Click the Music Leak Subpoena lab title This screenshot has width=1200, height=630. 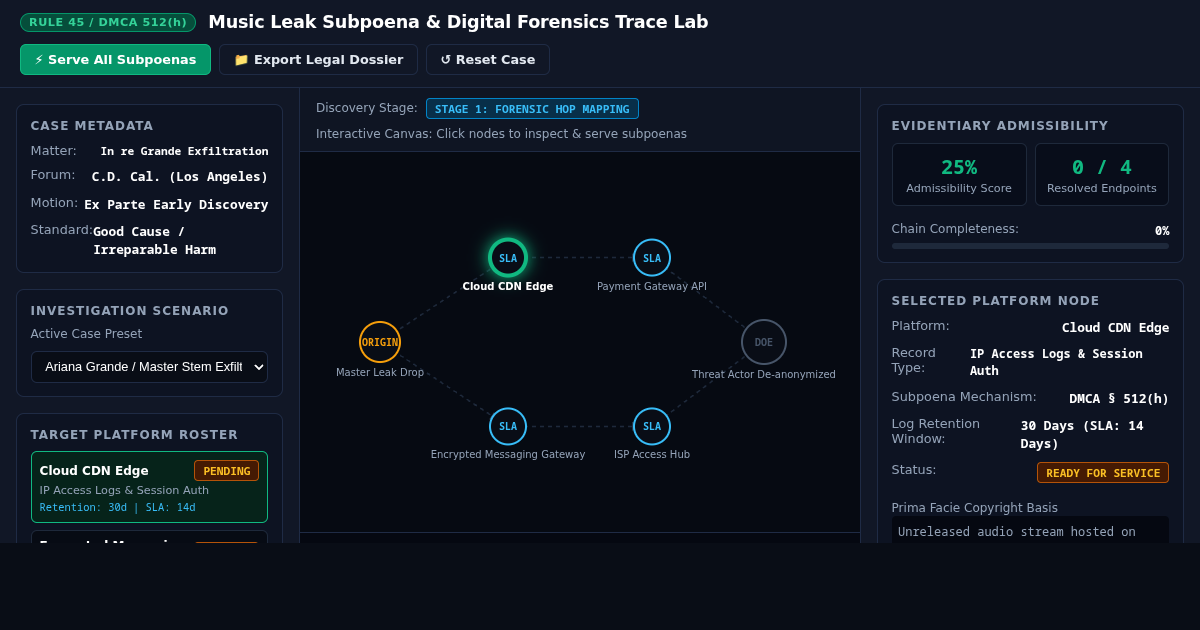(x=458, y=22)
